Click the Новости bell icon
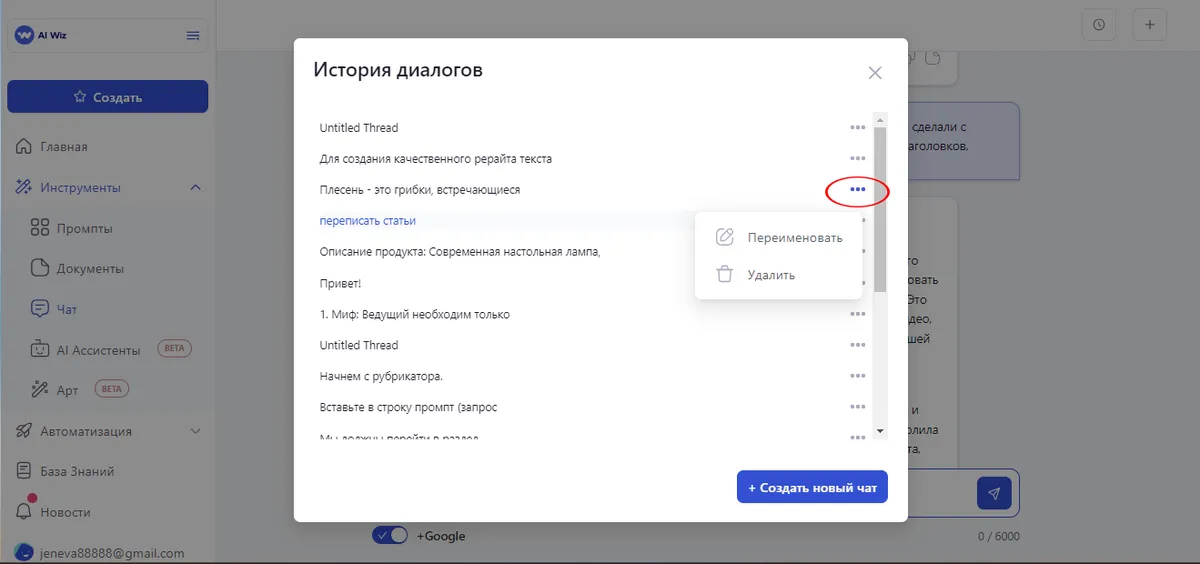Screen dimensions: 1200x564 [x=24, y=511]
